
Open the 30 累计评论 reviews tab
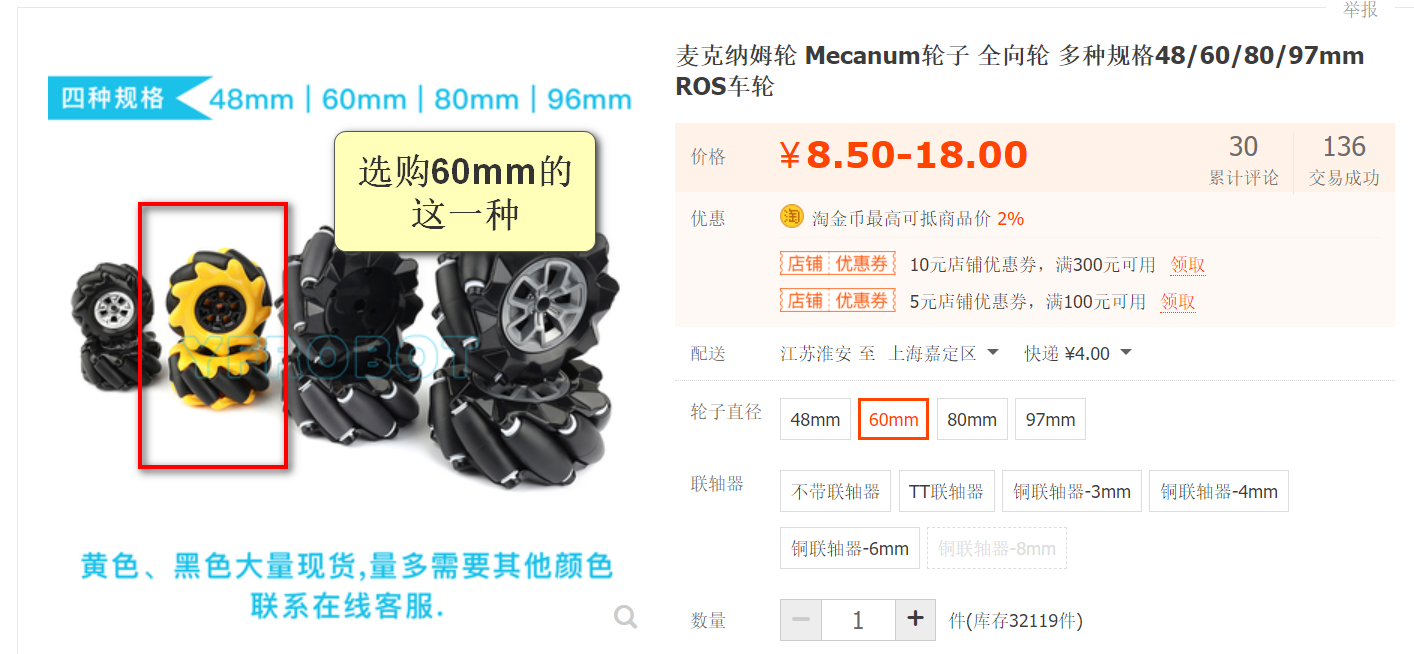point(1243,160)
